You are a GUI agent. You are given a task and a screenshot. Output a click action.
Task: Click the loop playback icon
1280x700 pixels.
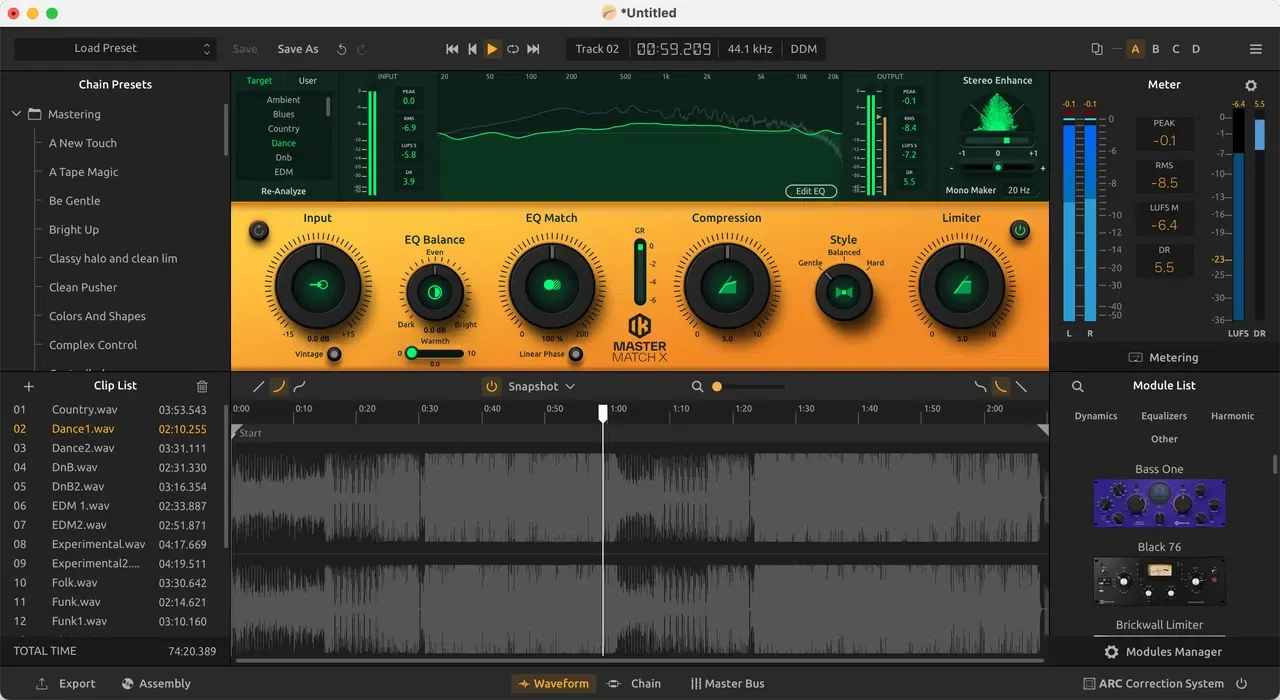513,49
